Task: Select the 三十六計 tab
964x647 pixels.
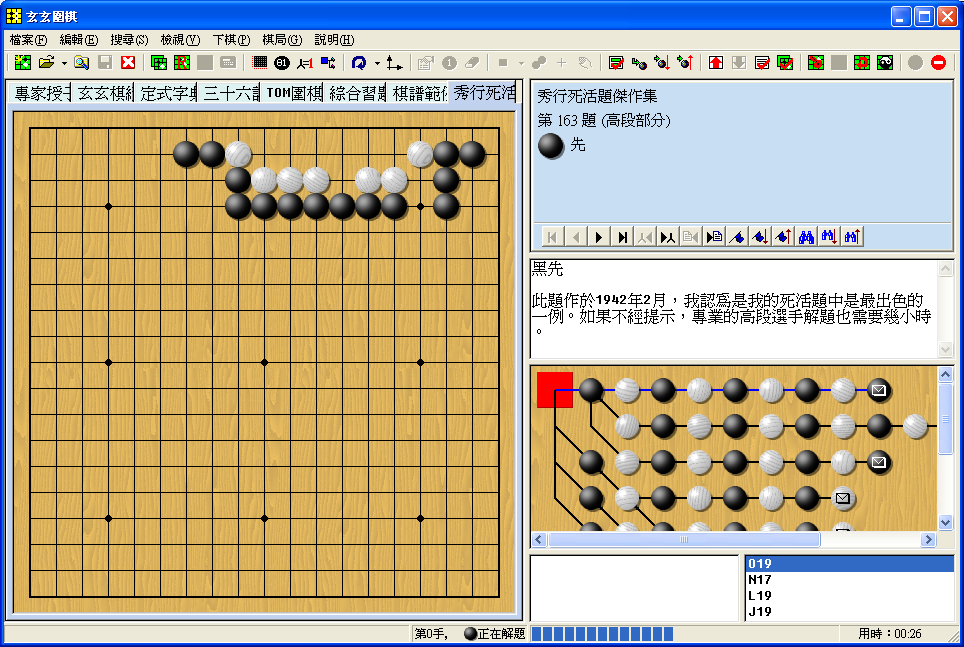Action: coord(230,94)
